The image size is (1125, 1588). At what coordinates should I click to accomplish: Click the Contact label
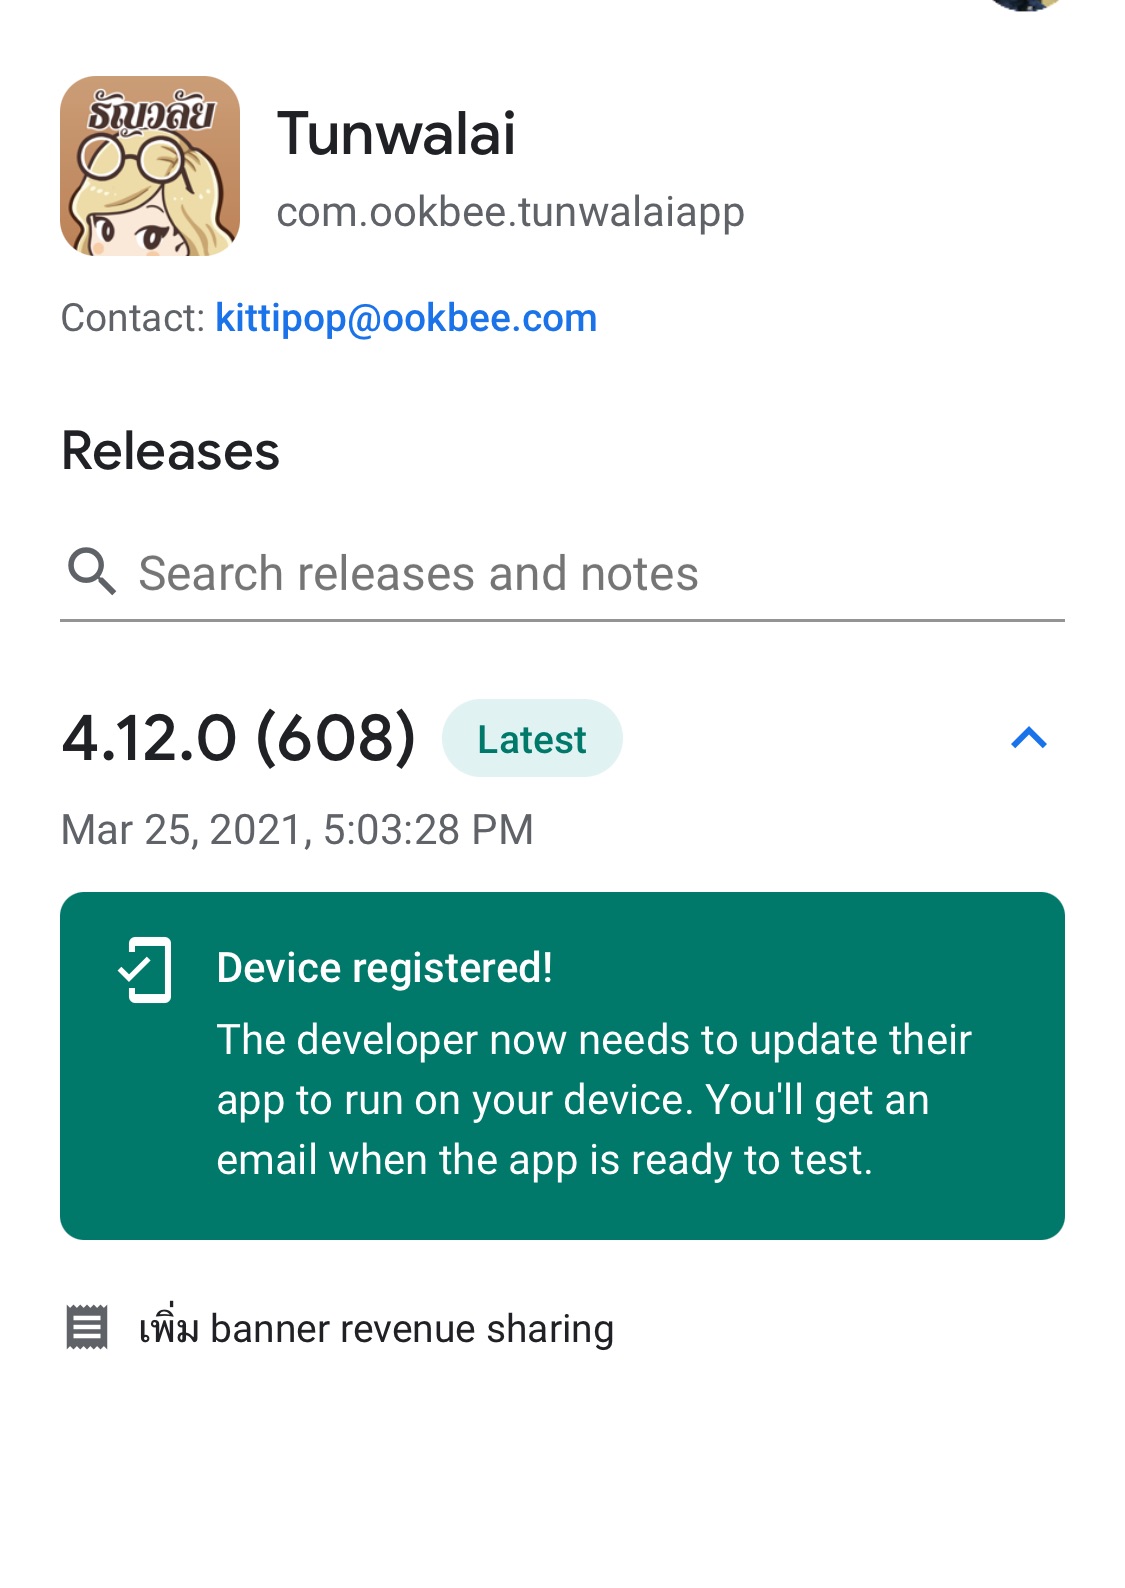point(133,318)
